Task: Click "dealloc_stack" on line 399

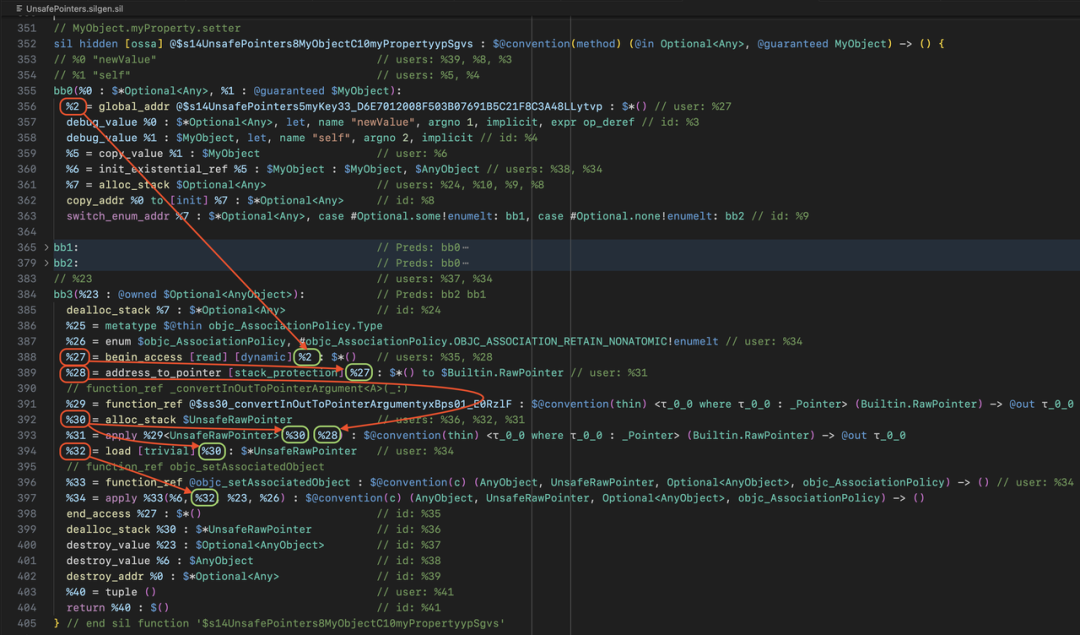Action: click(x=108, y=530)
